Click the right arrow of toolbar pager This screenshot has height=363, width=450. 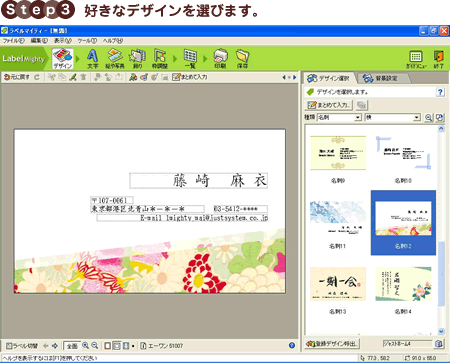pos(294,77)
